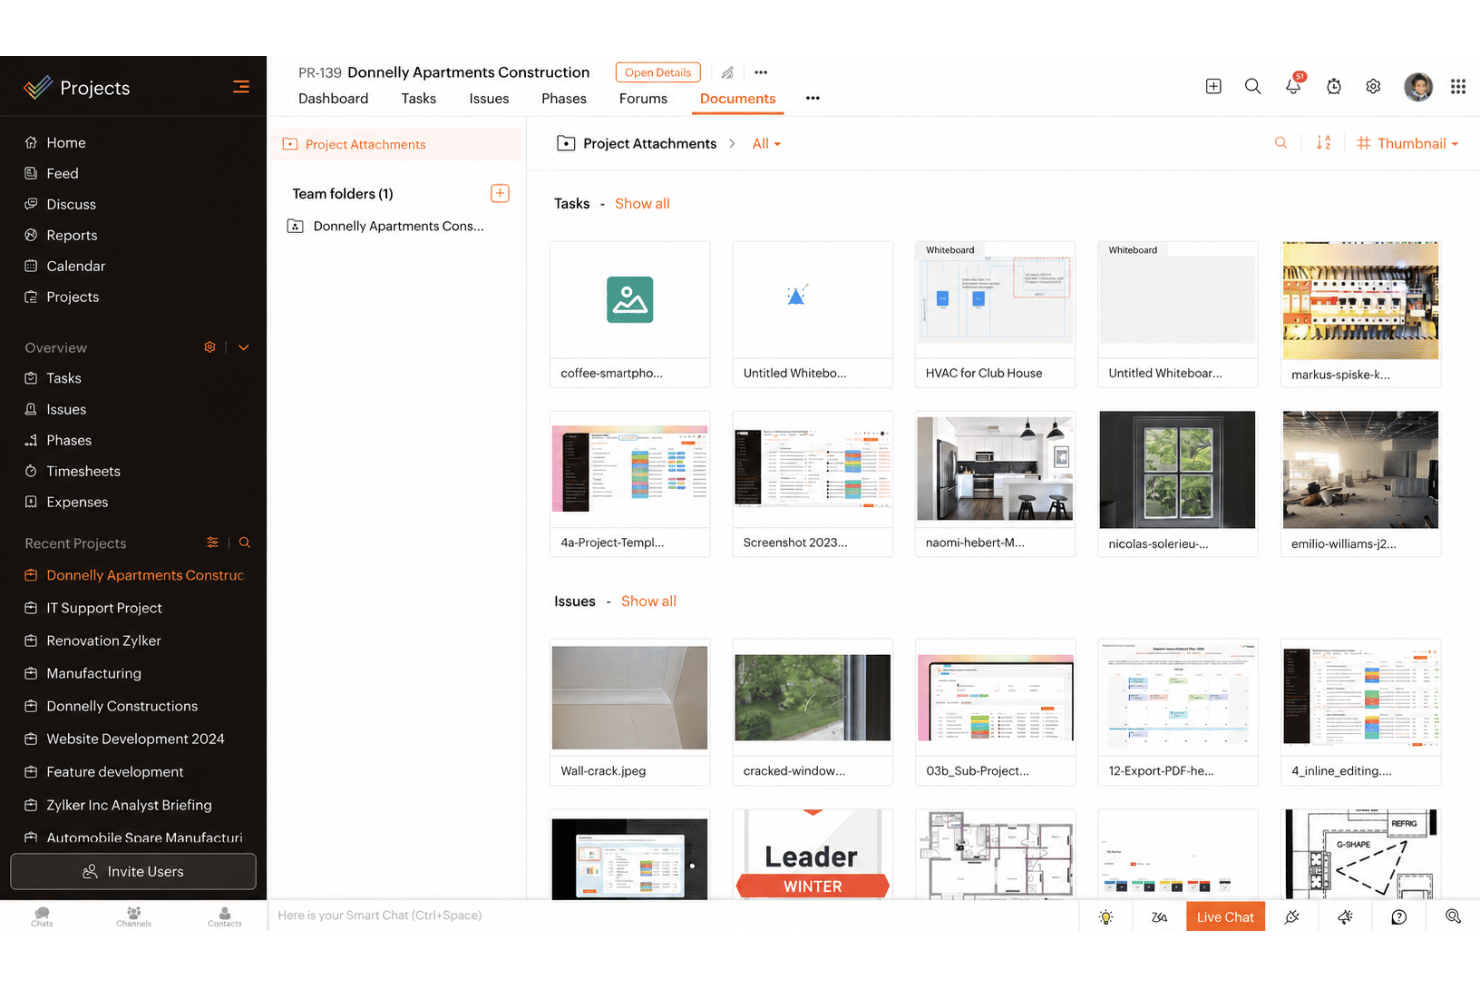
Task: Open the All filter dropdown
Action: [766, 143]
